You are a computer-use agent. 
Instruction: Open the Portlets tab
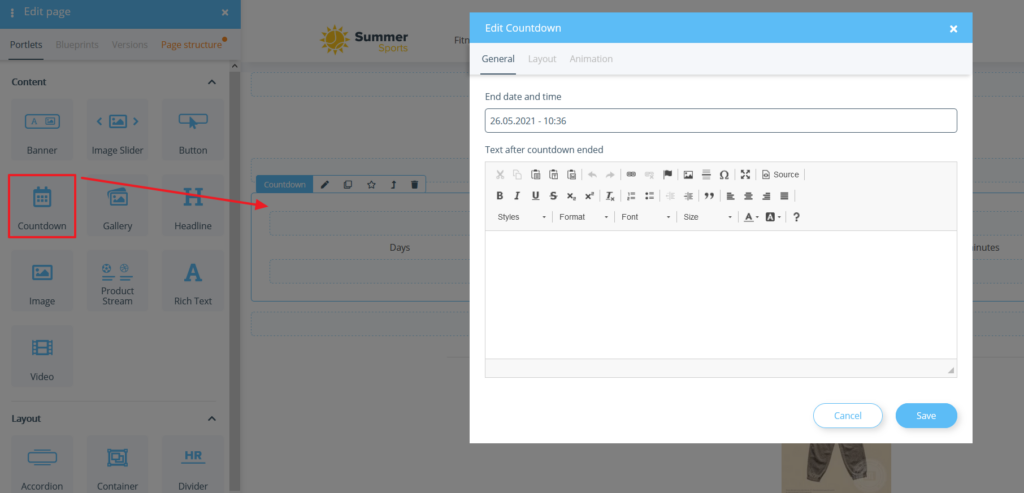point(26,45)
